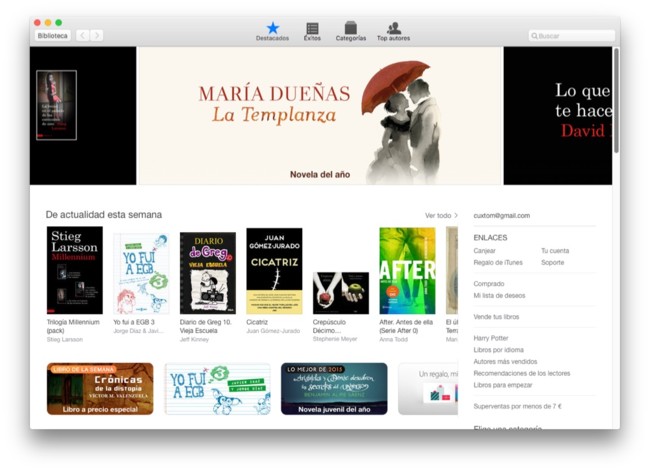
Task: Click the Yo fui a EGB 3 title
Action: pos(134,322)
